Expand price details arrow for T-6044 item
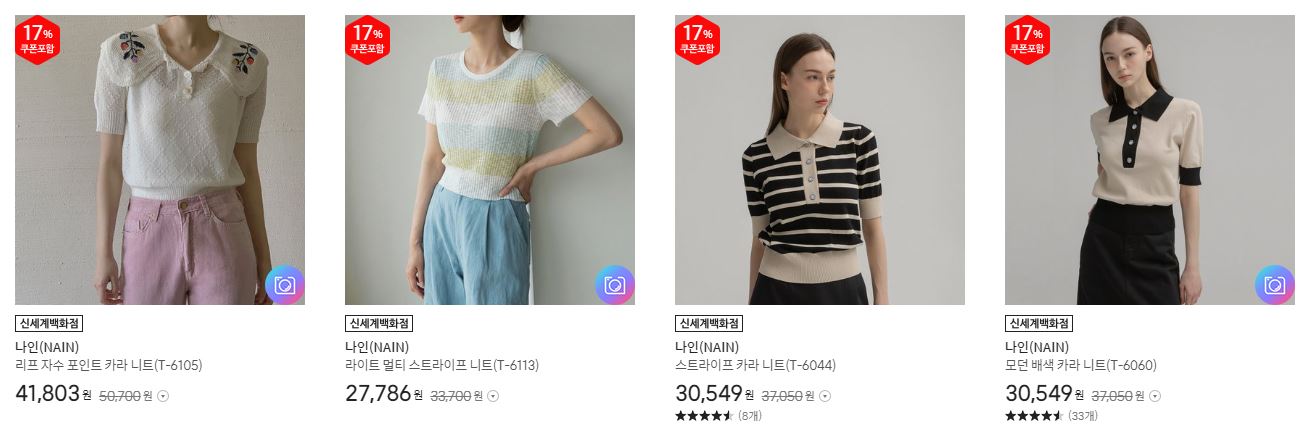The image size is (1305, 445). click(x=824, y=396)
